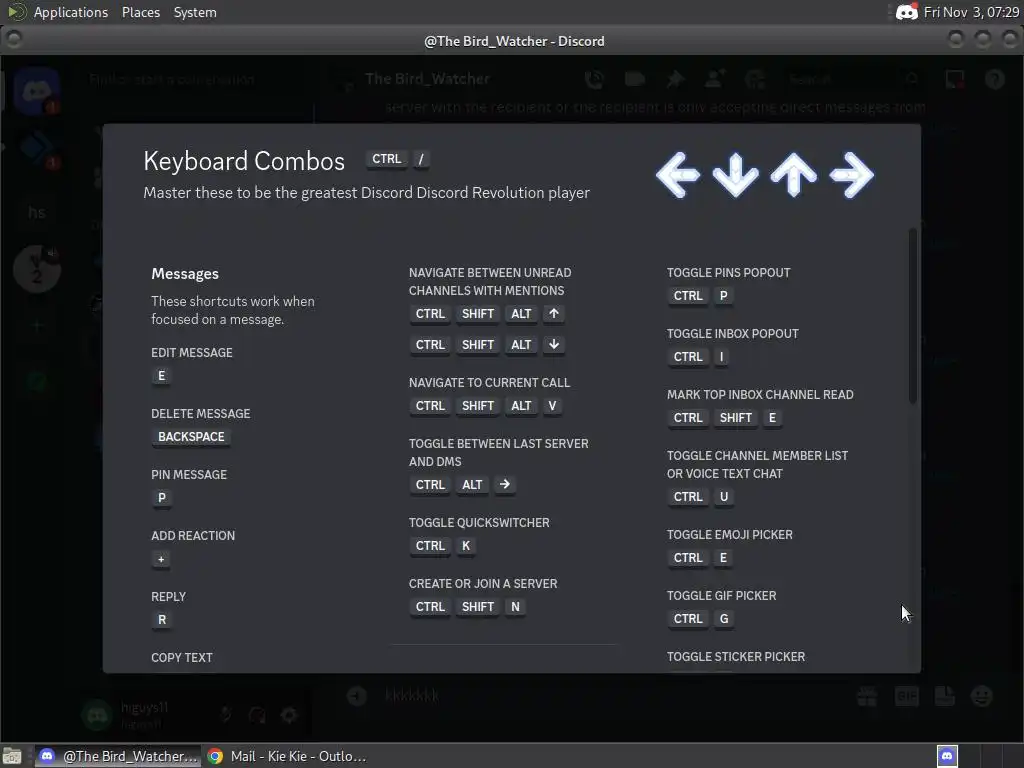The height and width of the screenshot is (768, 1024).
Task: Click the N key under Create or Join Server
Action: (515, 607)
